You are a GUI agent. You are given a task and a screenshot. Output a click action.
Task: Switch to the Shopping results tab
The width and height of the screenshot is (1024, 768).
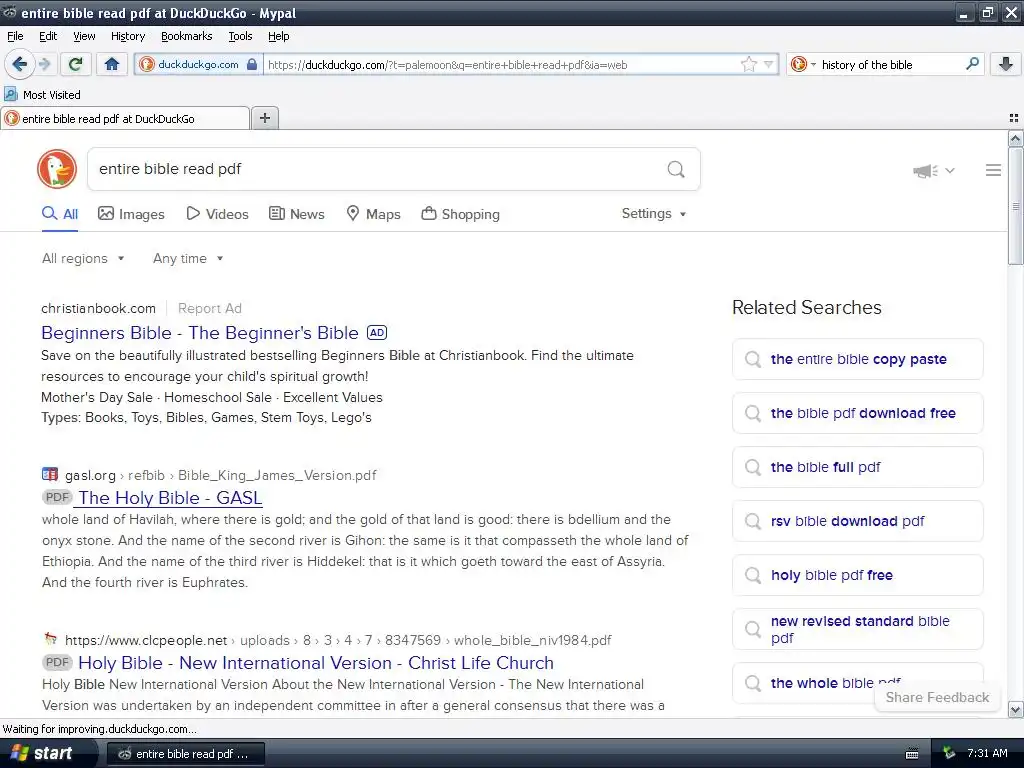click(x=460, y=214)
